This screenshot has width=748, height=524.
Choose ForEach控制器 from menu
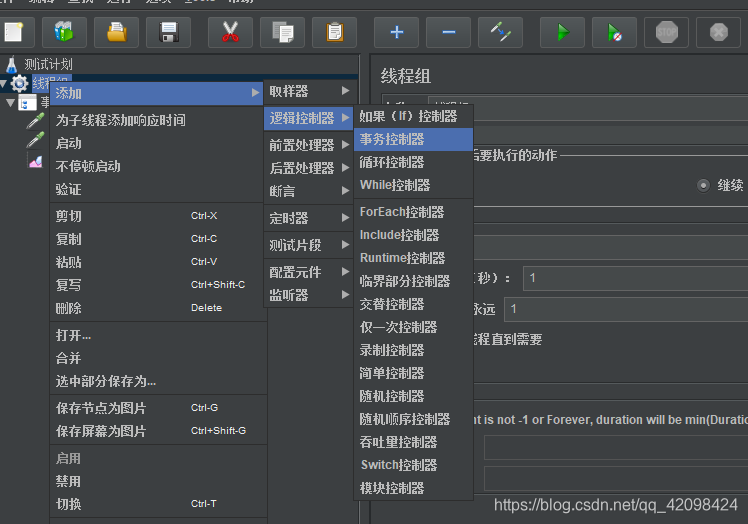click(413, 212)
